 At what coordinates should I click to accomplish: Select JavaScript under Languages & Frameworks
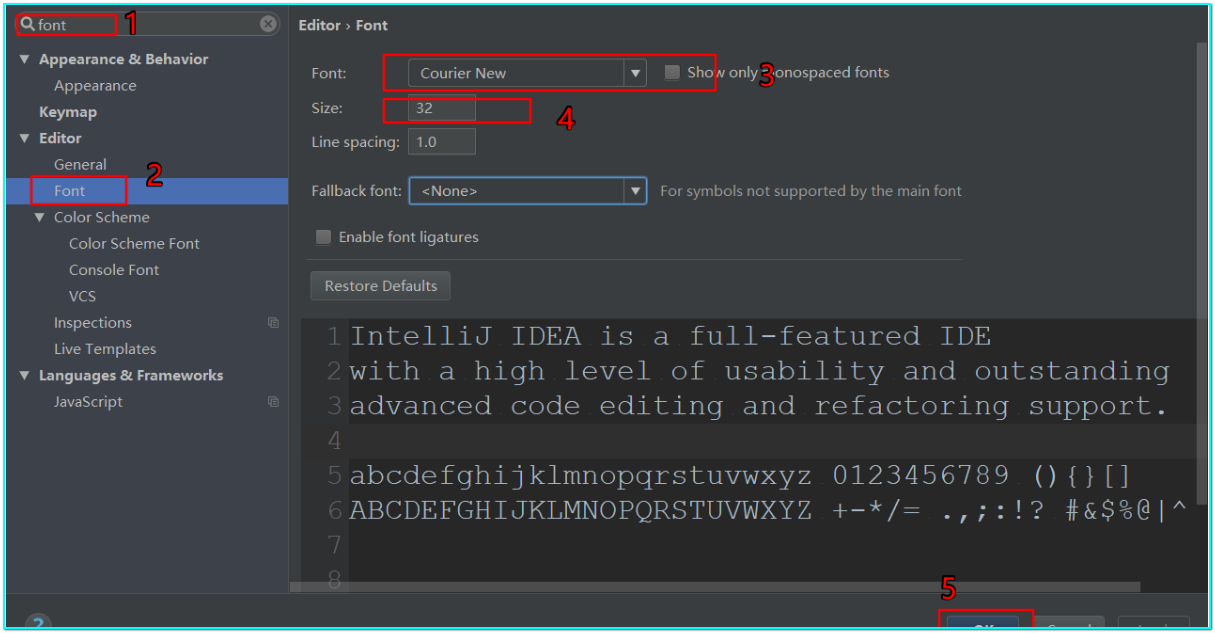[88, 402]
